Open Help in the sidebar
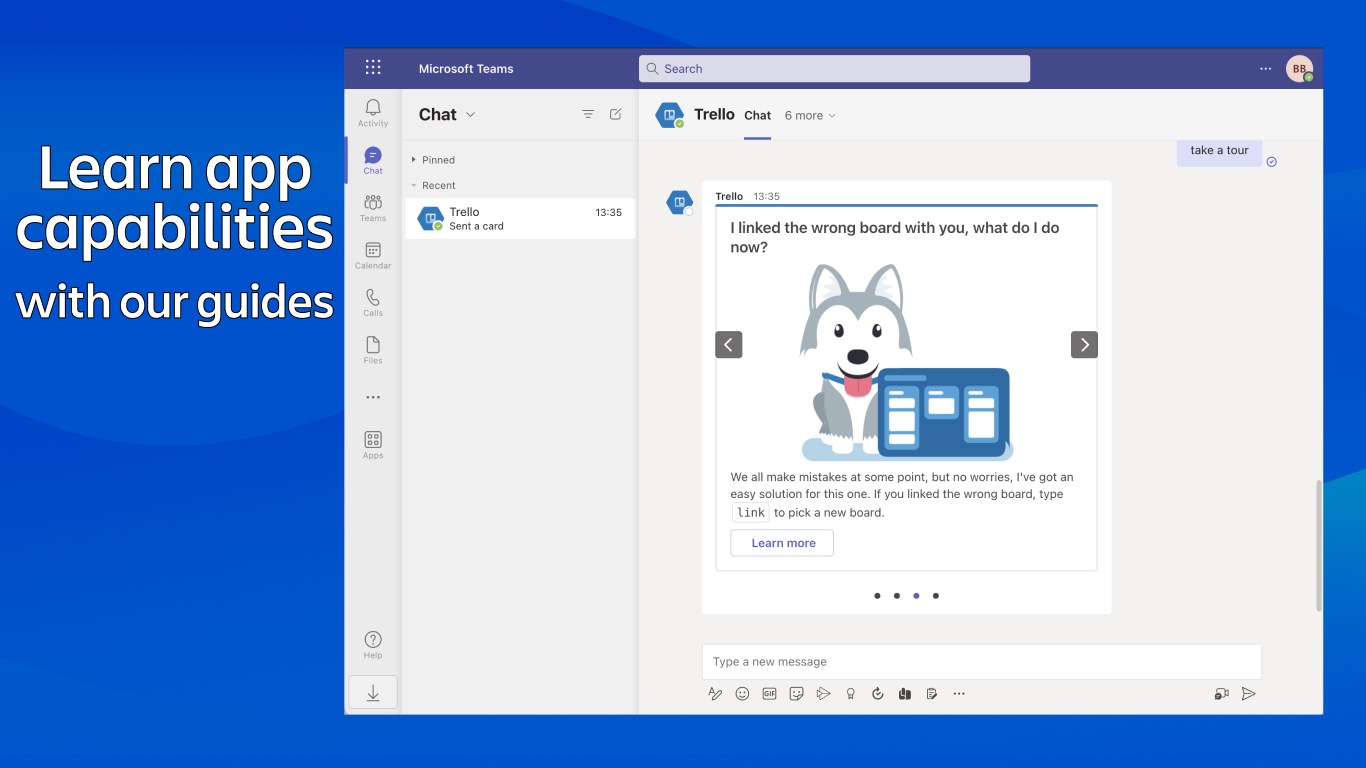 pyautogui.click(x=373, y=645)
